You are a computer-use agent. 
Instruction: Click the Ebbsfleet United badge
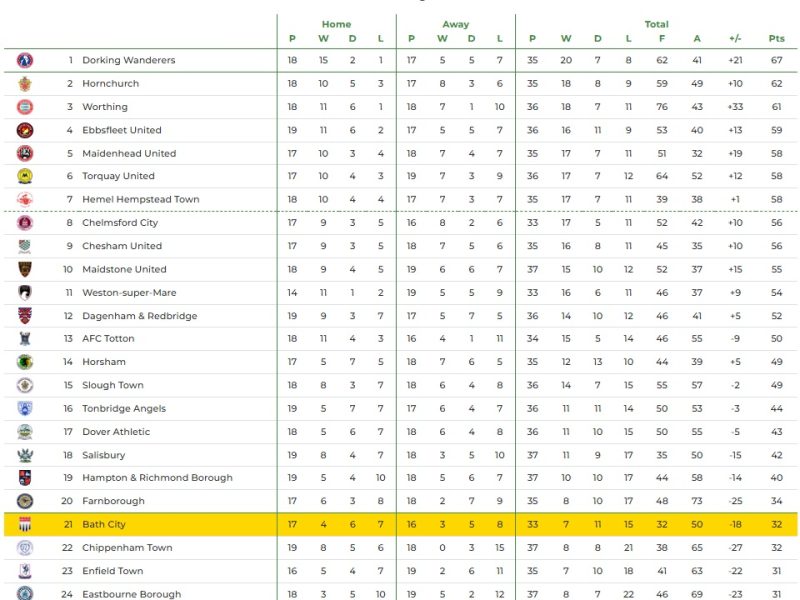[25, 130]
